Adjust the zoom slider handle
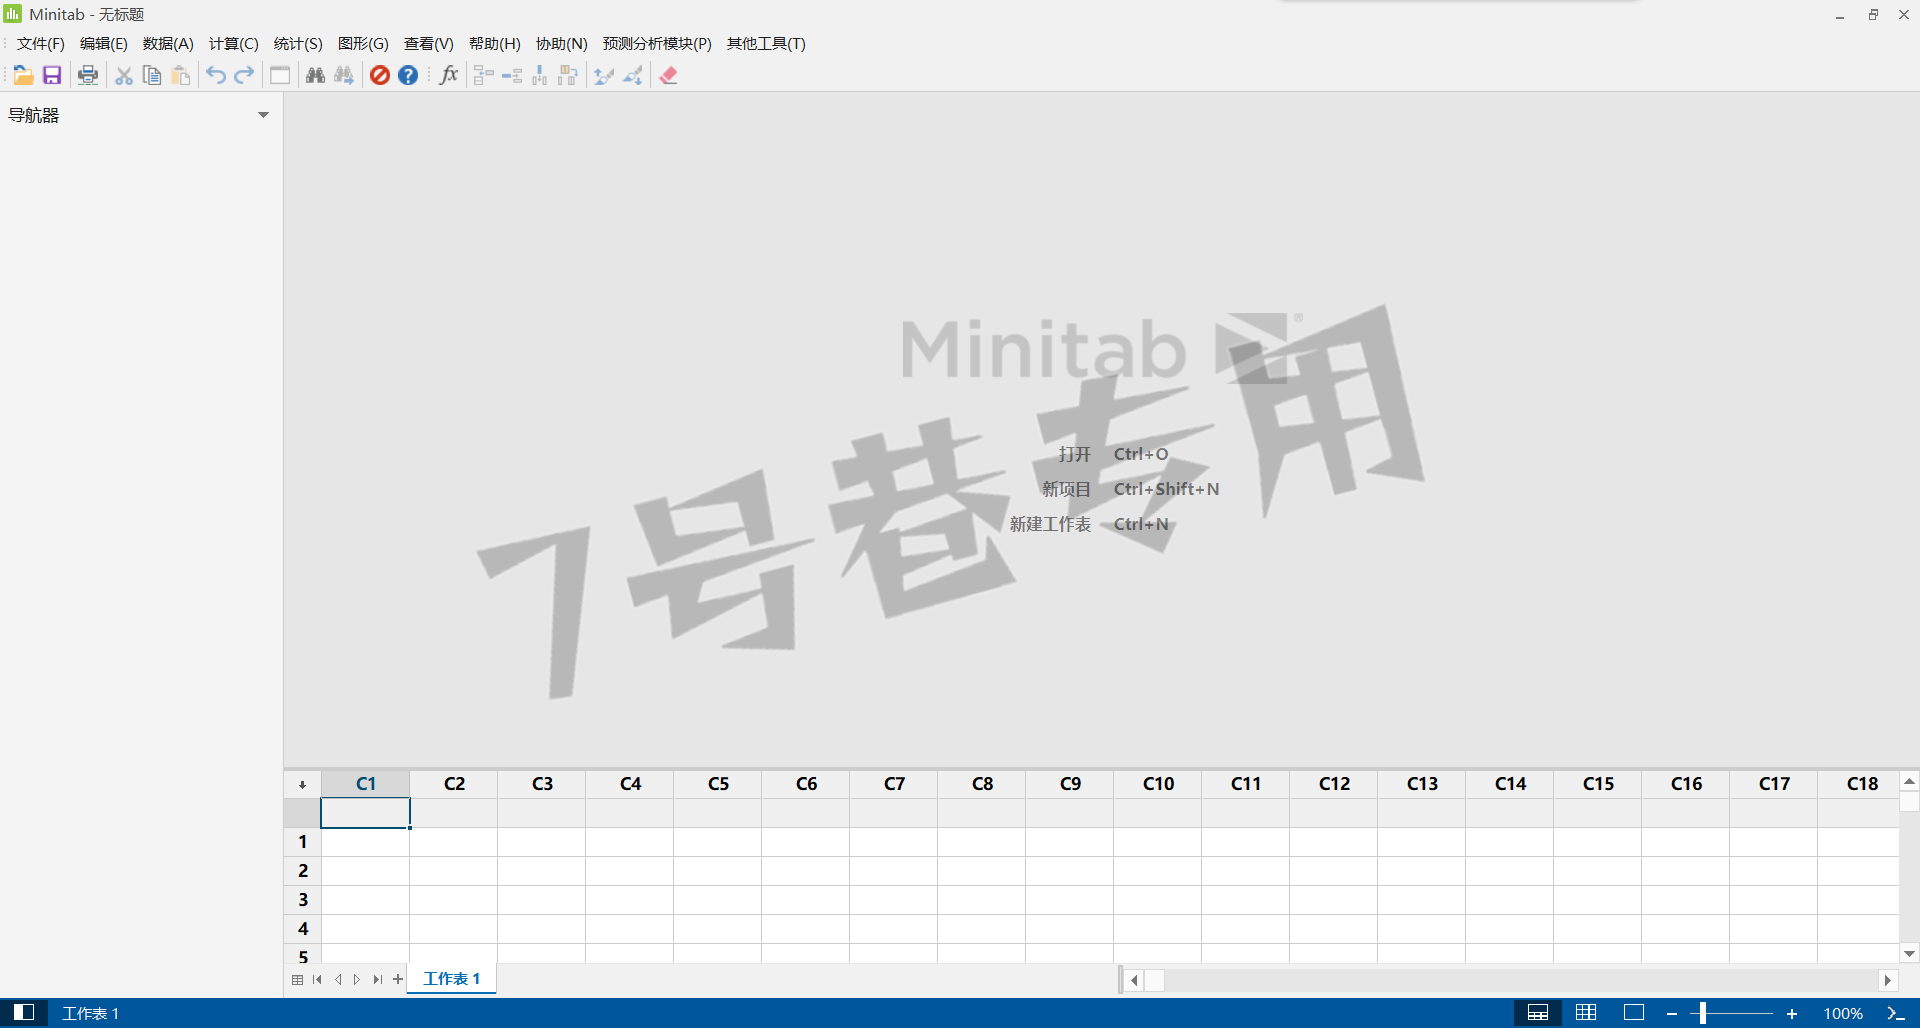Image resolution: width=1920 pixels, height=1028 pixels. [1702, 1013]
